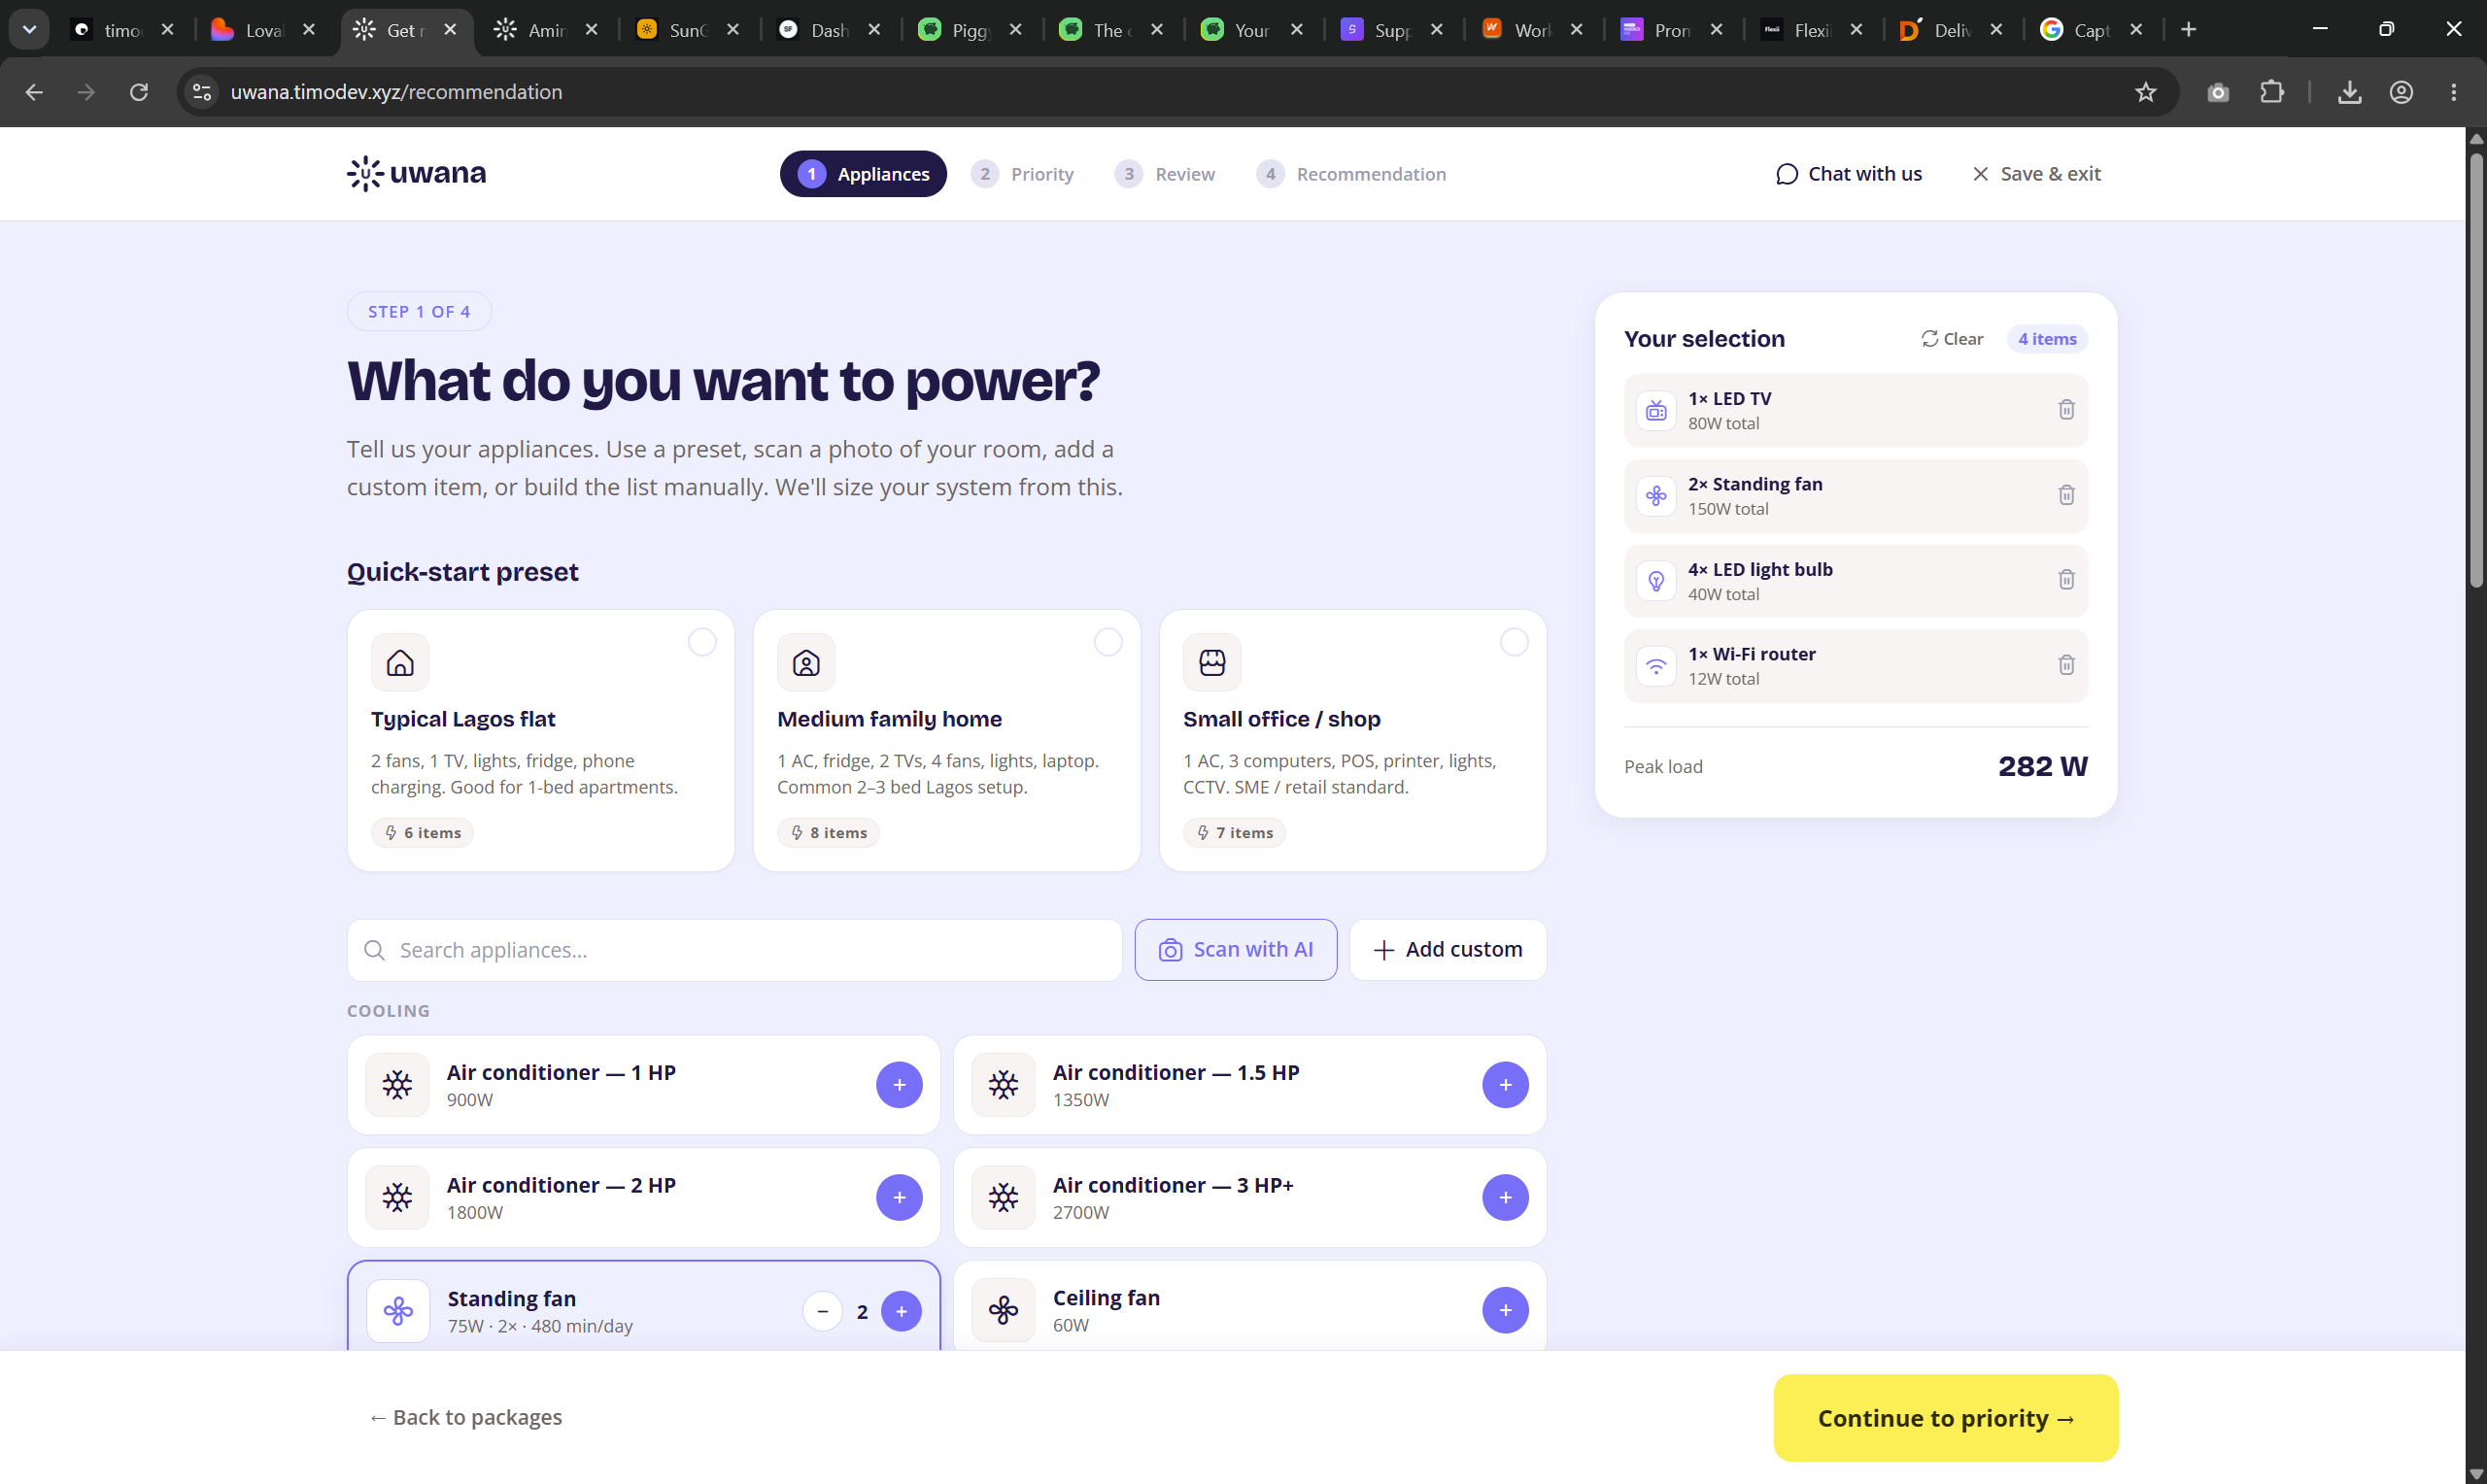Select the Small office / shop preset radio
Screen dimensions: 2487x1484
click(x=1514, y=642)
